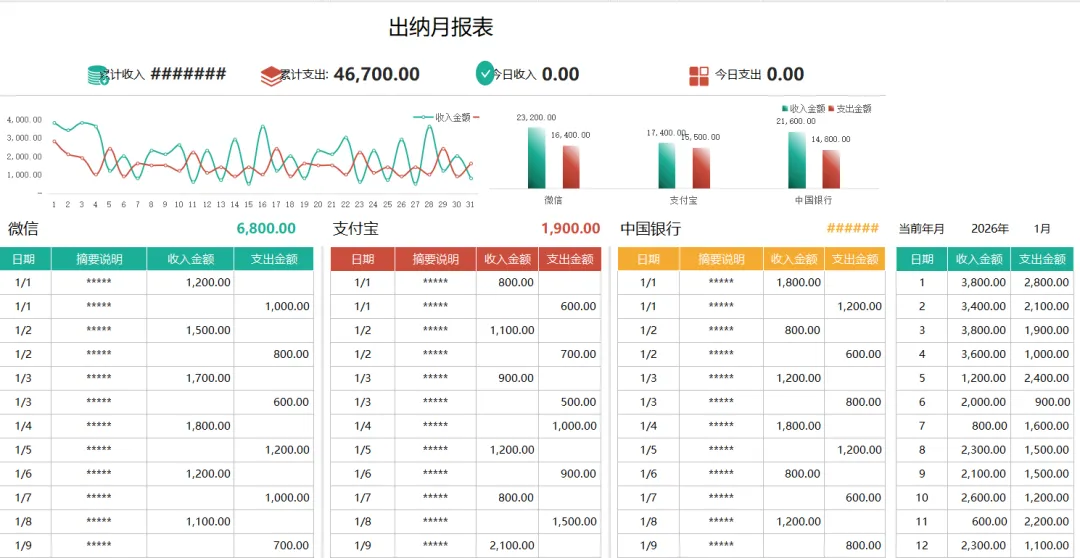Click the 0.00 value beside 今日收入
1080x558 pixels.
tap(561, 74)
